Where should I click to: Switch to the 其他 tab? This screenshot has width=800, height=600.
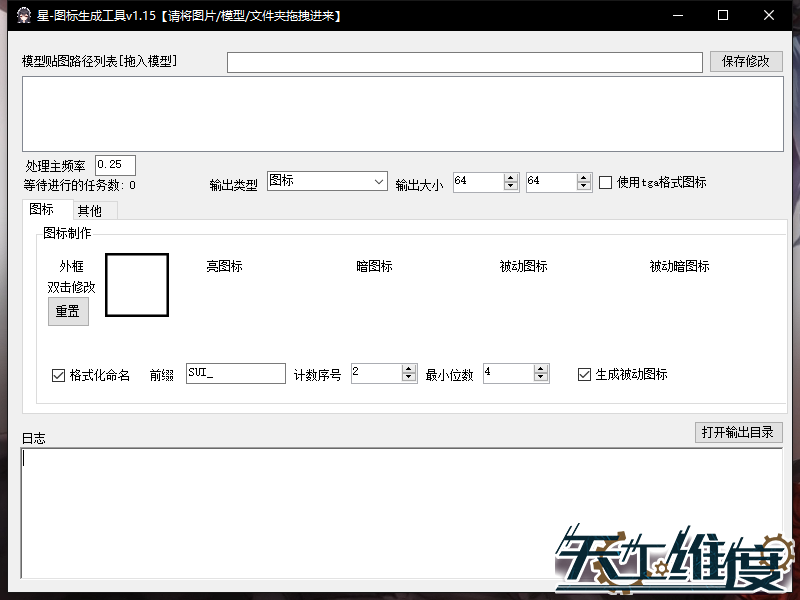(x=92, y=211)
